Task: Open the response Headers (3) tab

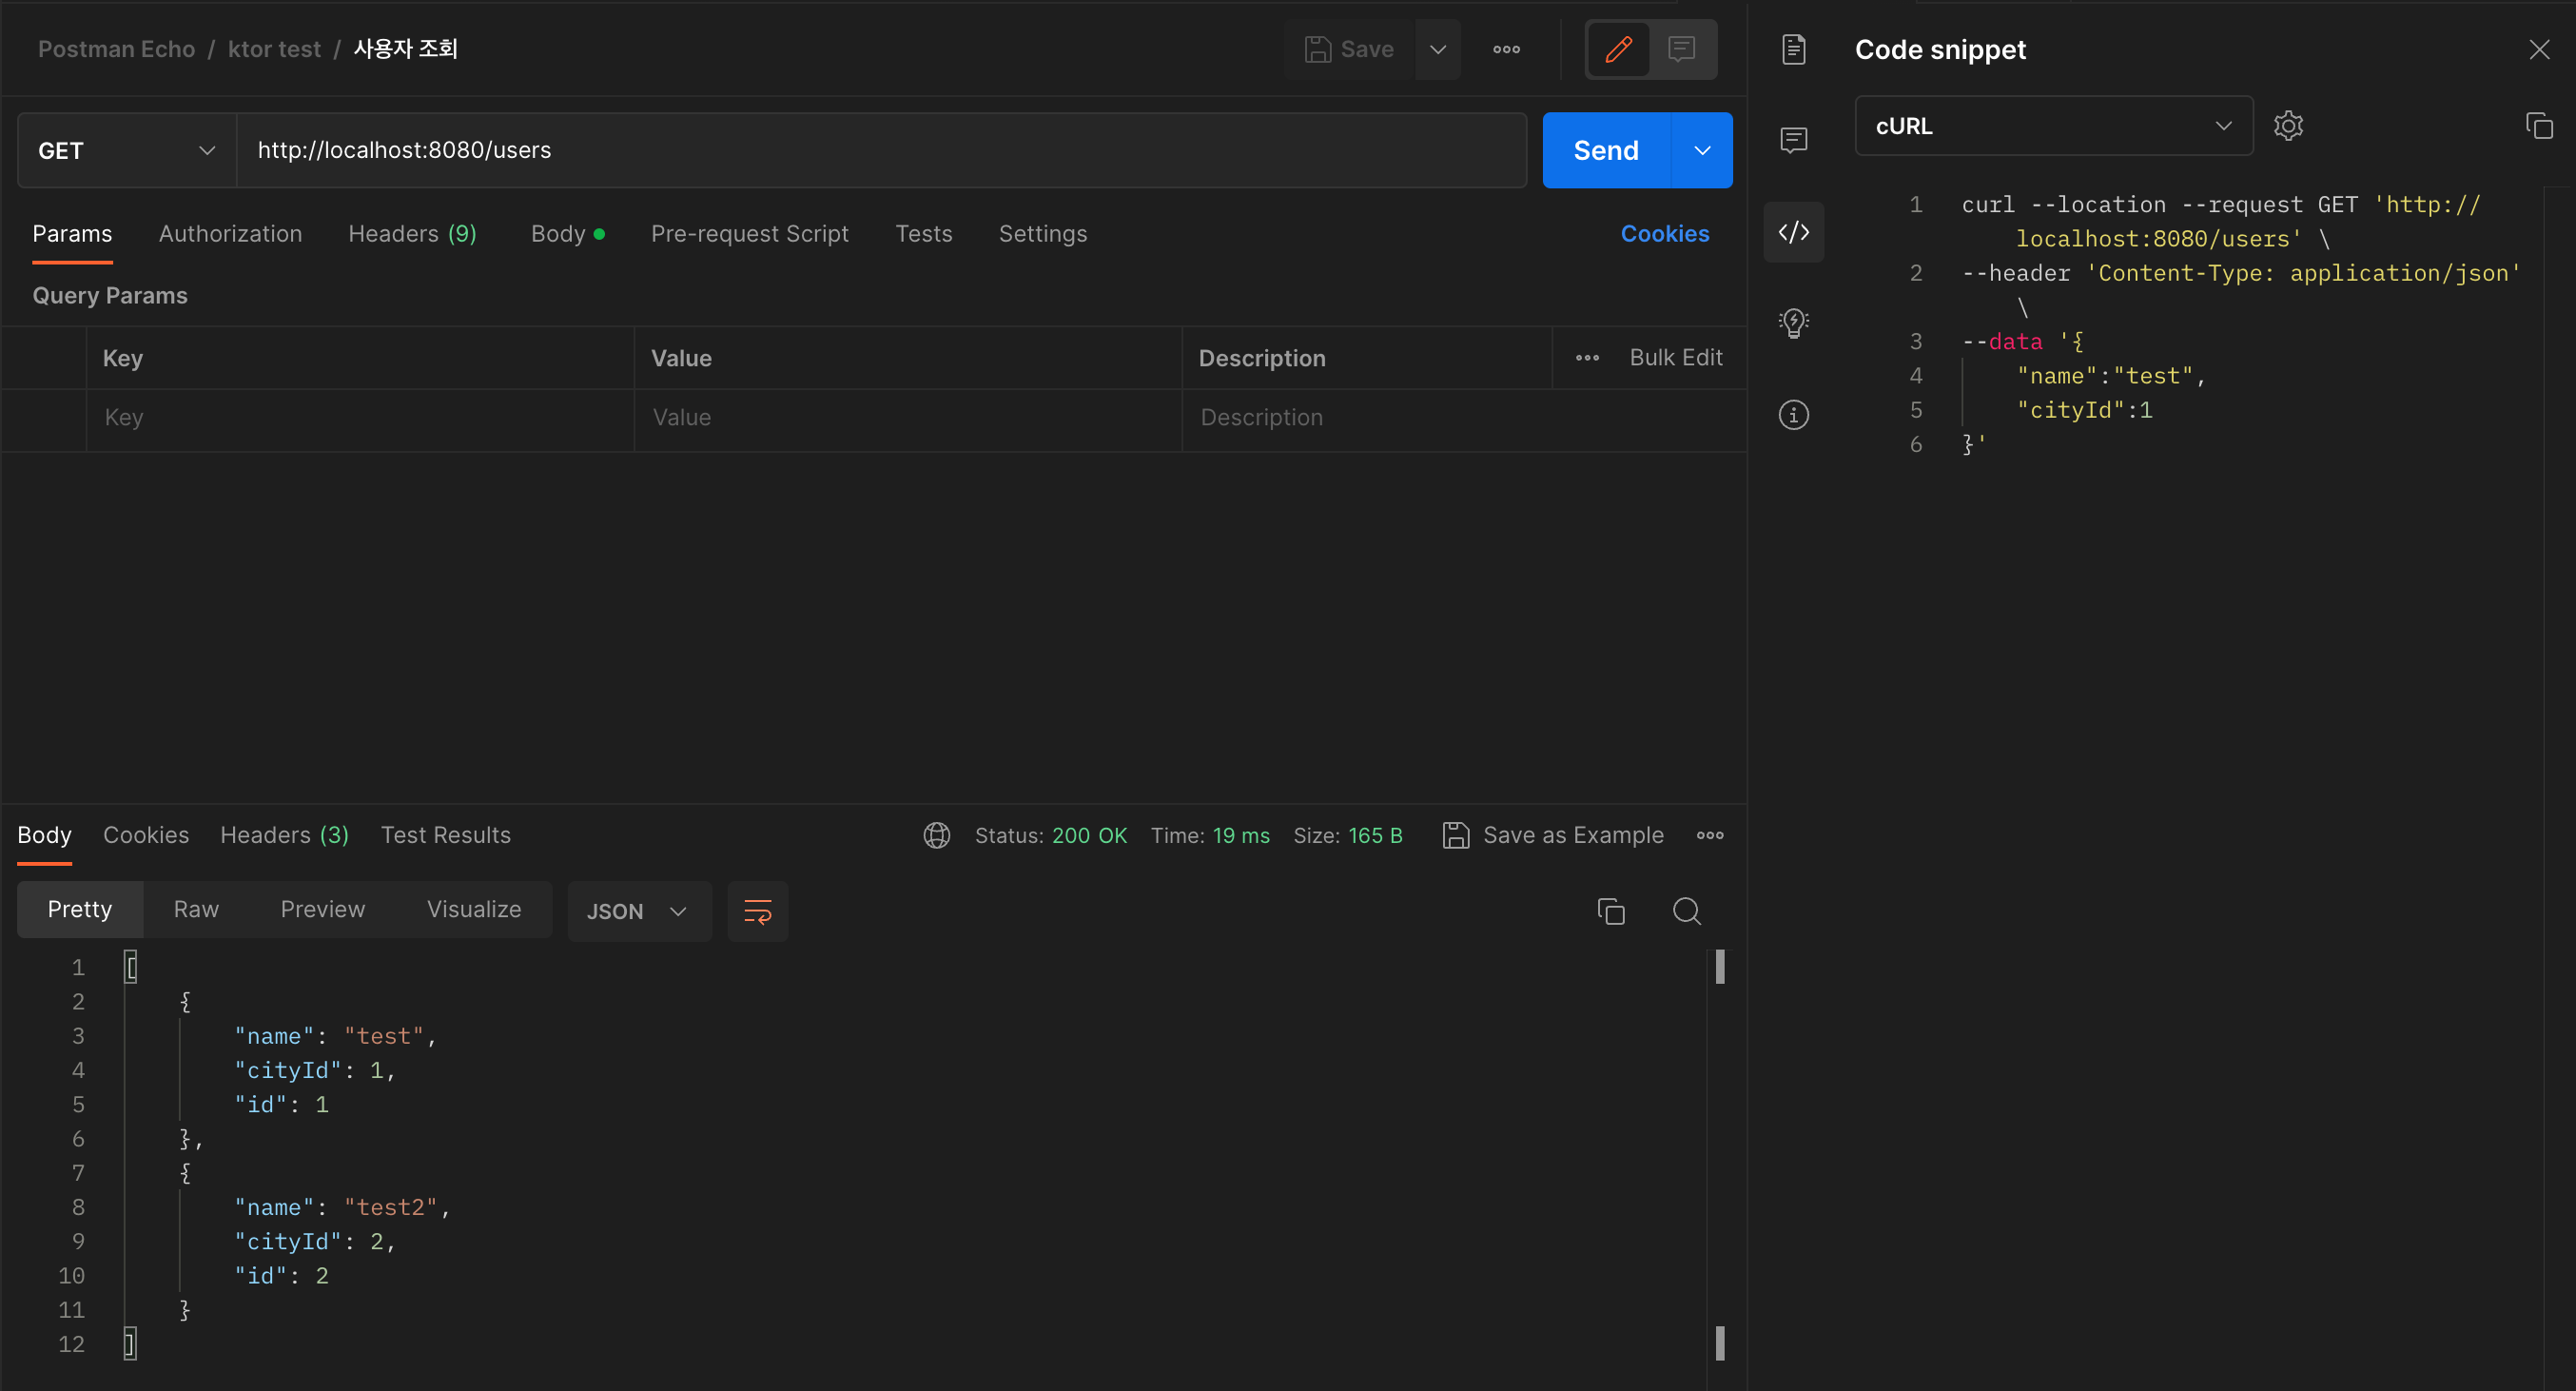Action: point(284,835)
